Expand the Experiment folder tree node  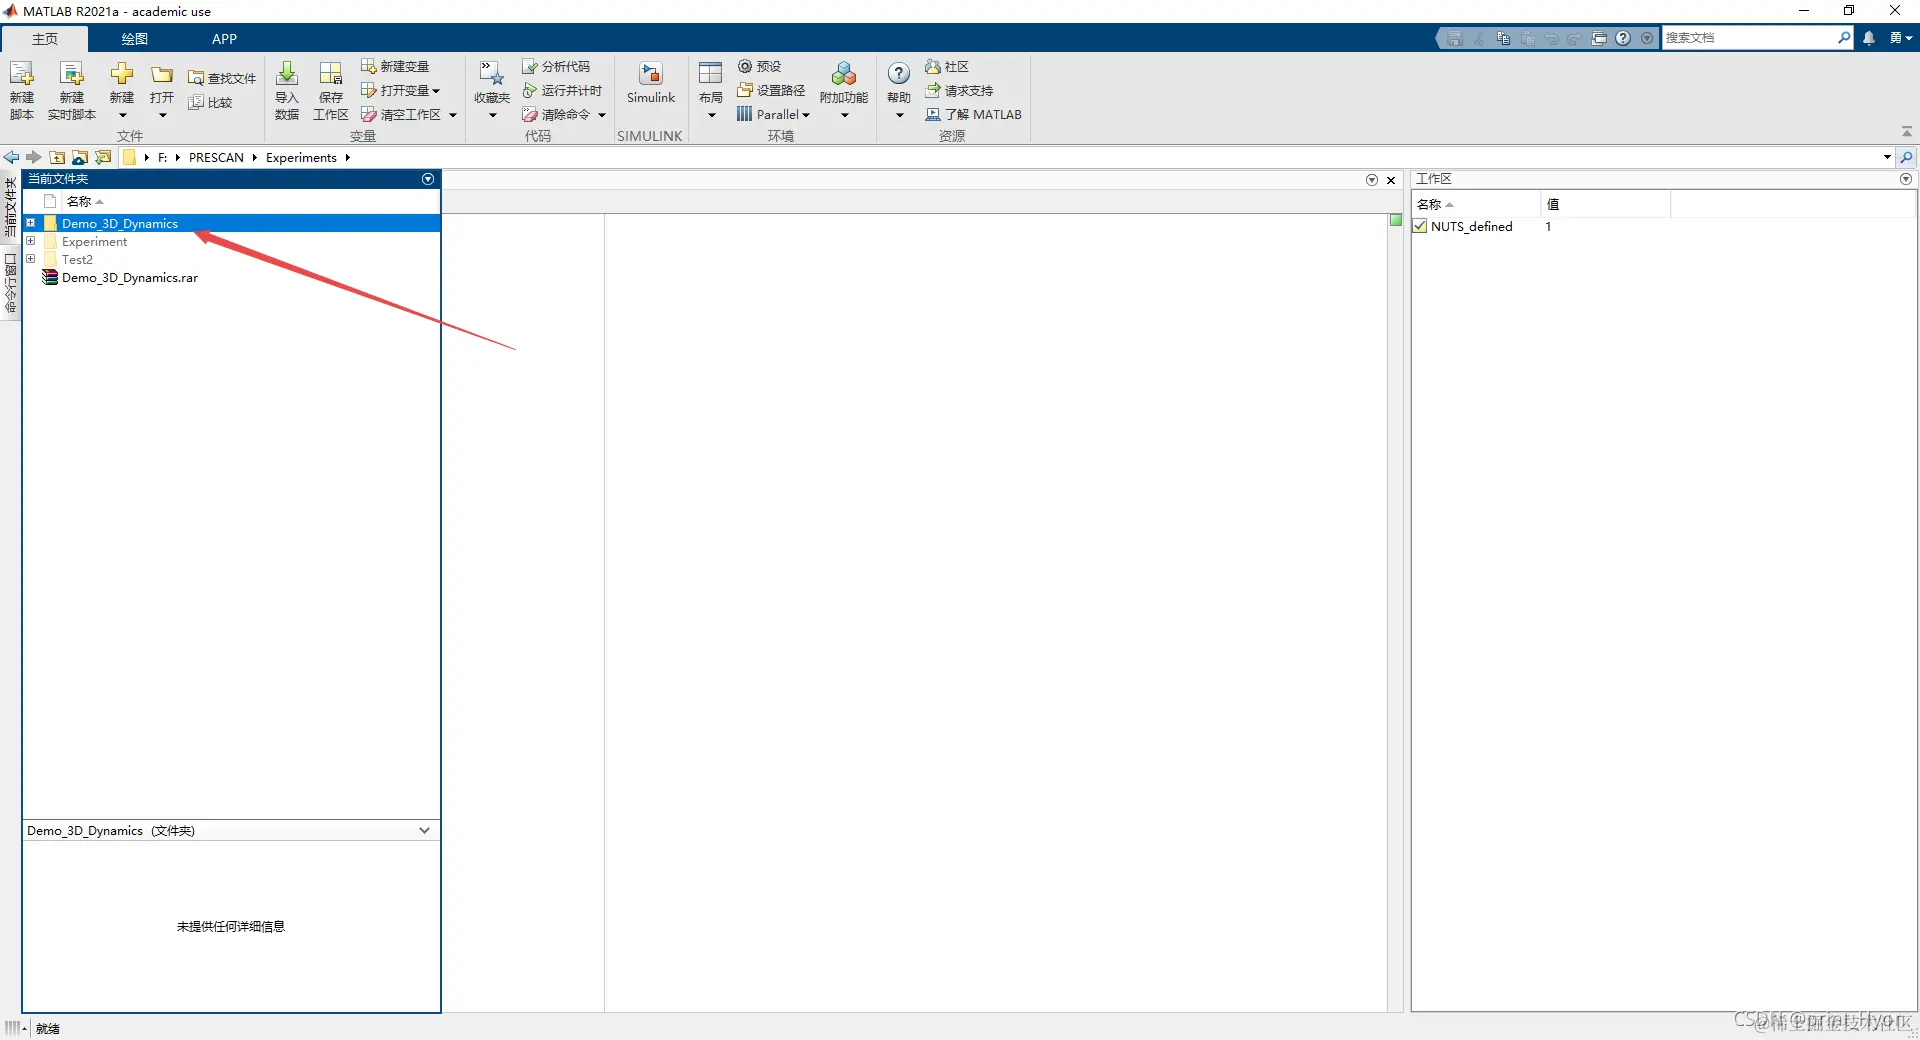point(30,241)
